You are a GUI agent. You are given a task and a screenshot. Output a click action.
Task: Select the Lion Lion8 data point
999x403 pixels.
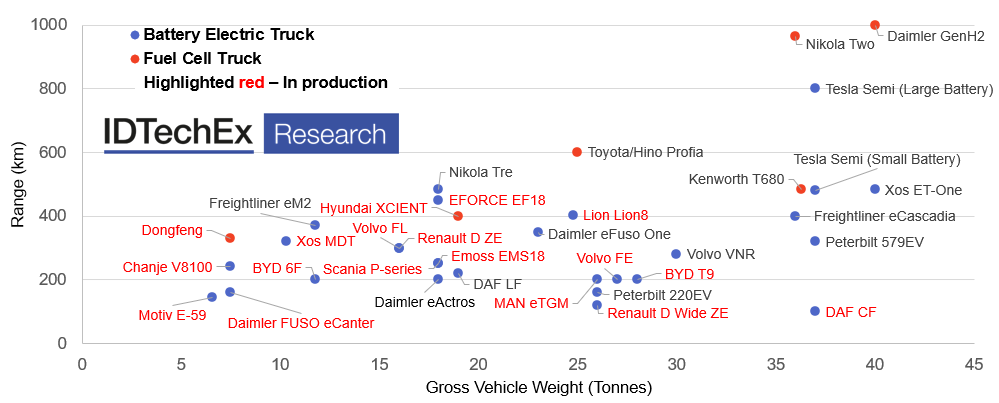(573, 215)
